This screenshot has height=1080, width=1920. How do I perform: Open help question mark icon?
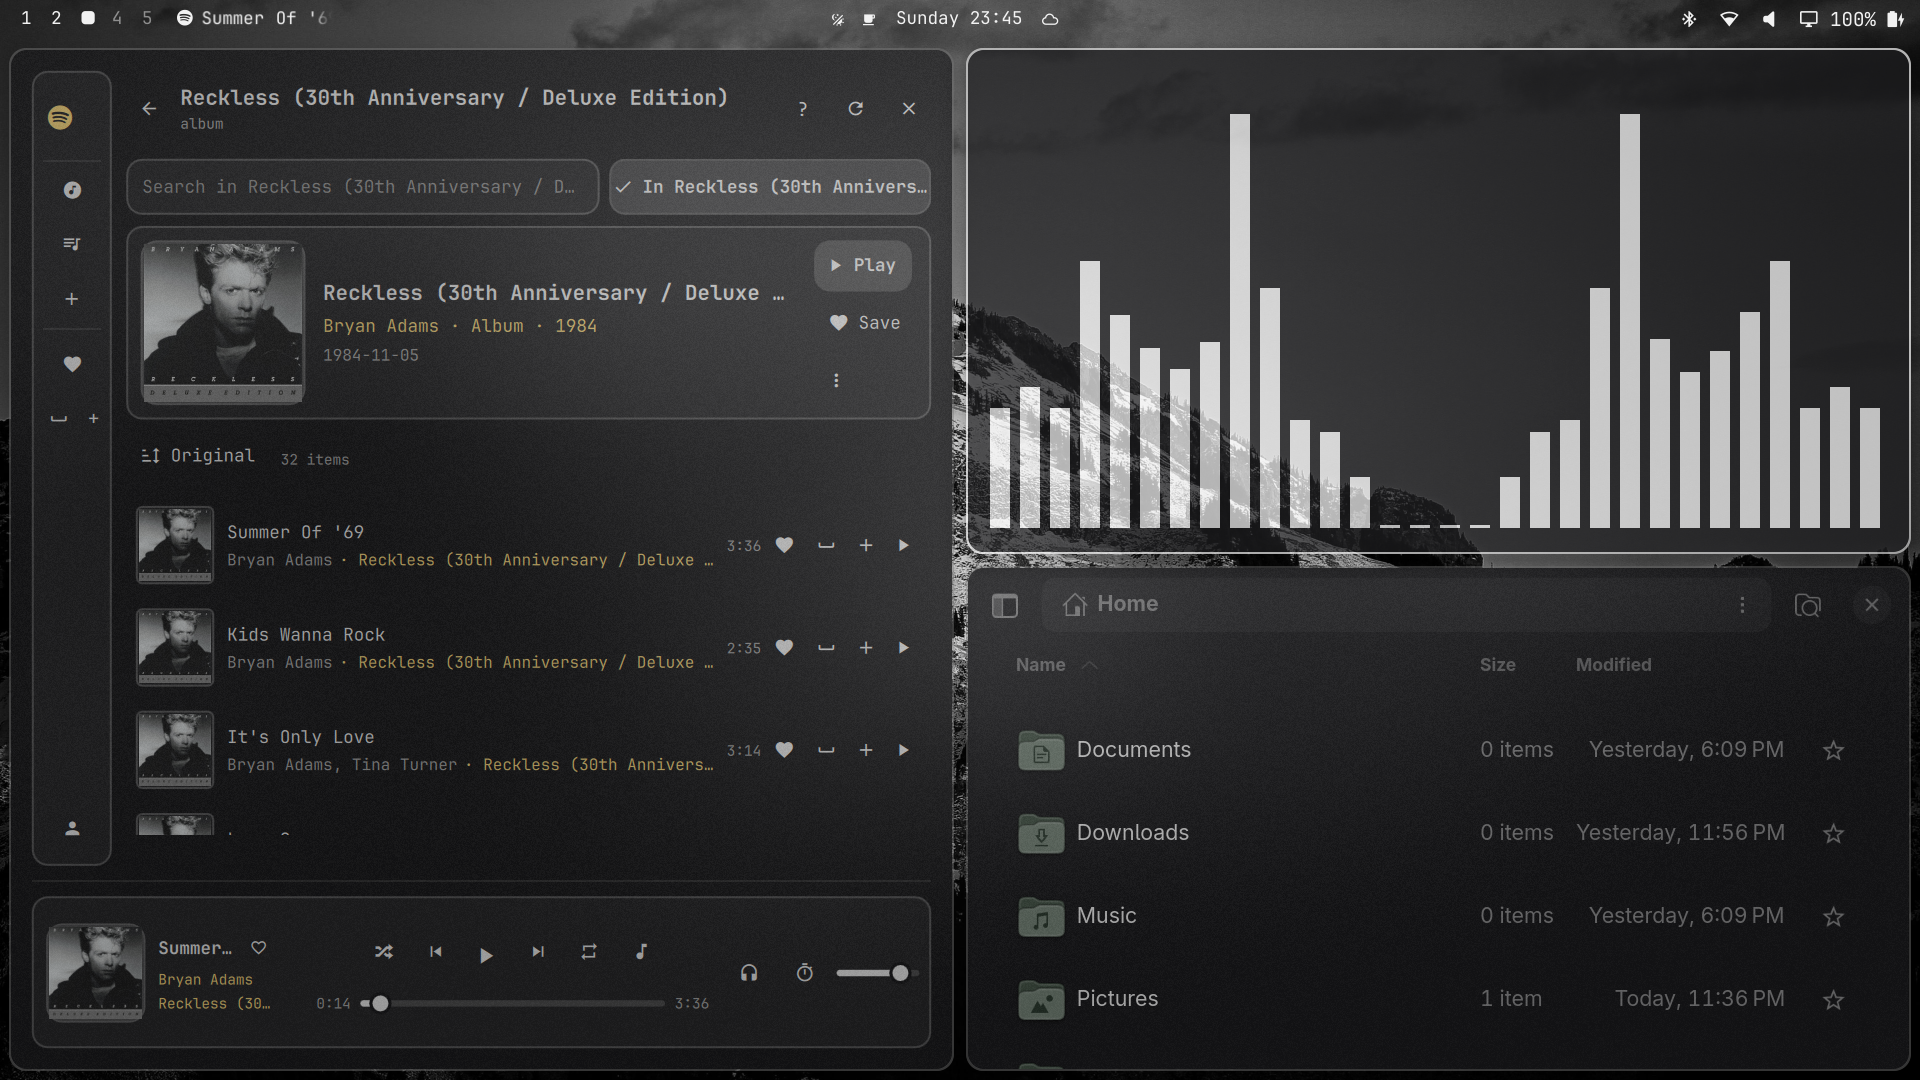(x=802, y=109)
